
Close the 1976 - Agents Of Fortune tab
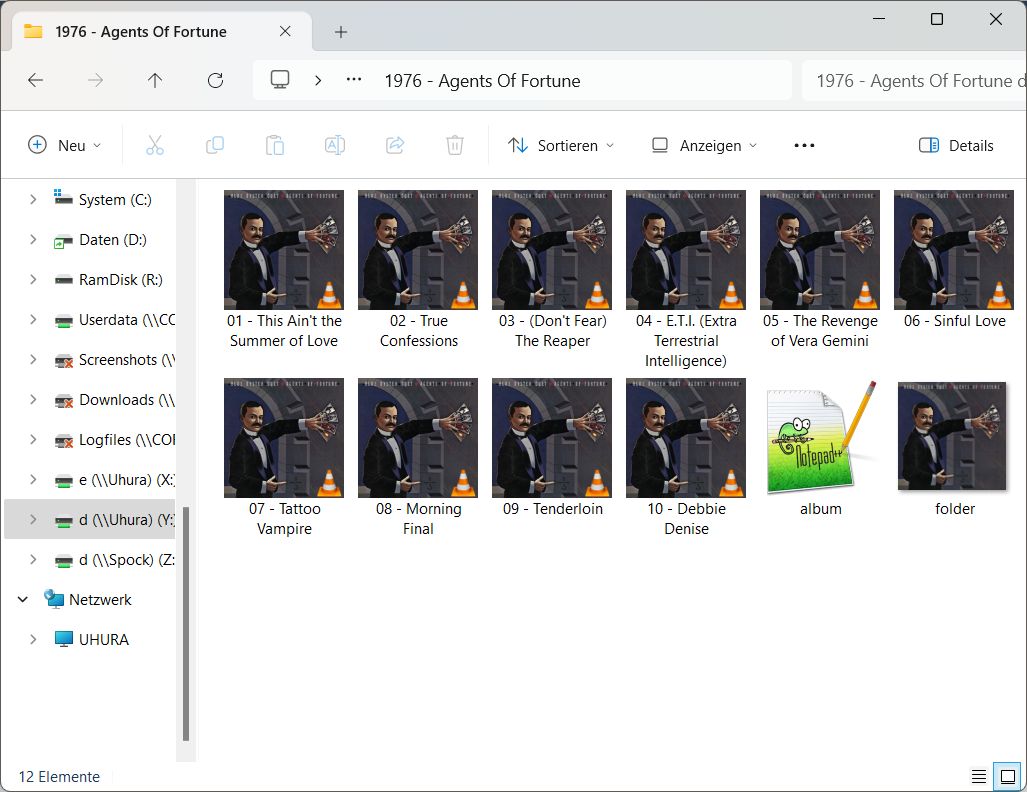285,31
